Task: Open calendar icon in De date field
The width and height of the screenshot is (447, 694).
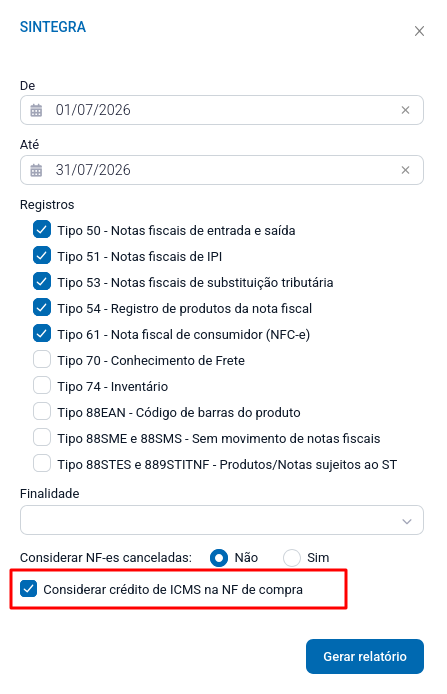Action: pos(36,110)
